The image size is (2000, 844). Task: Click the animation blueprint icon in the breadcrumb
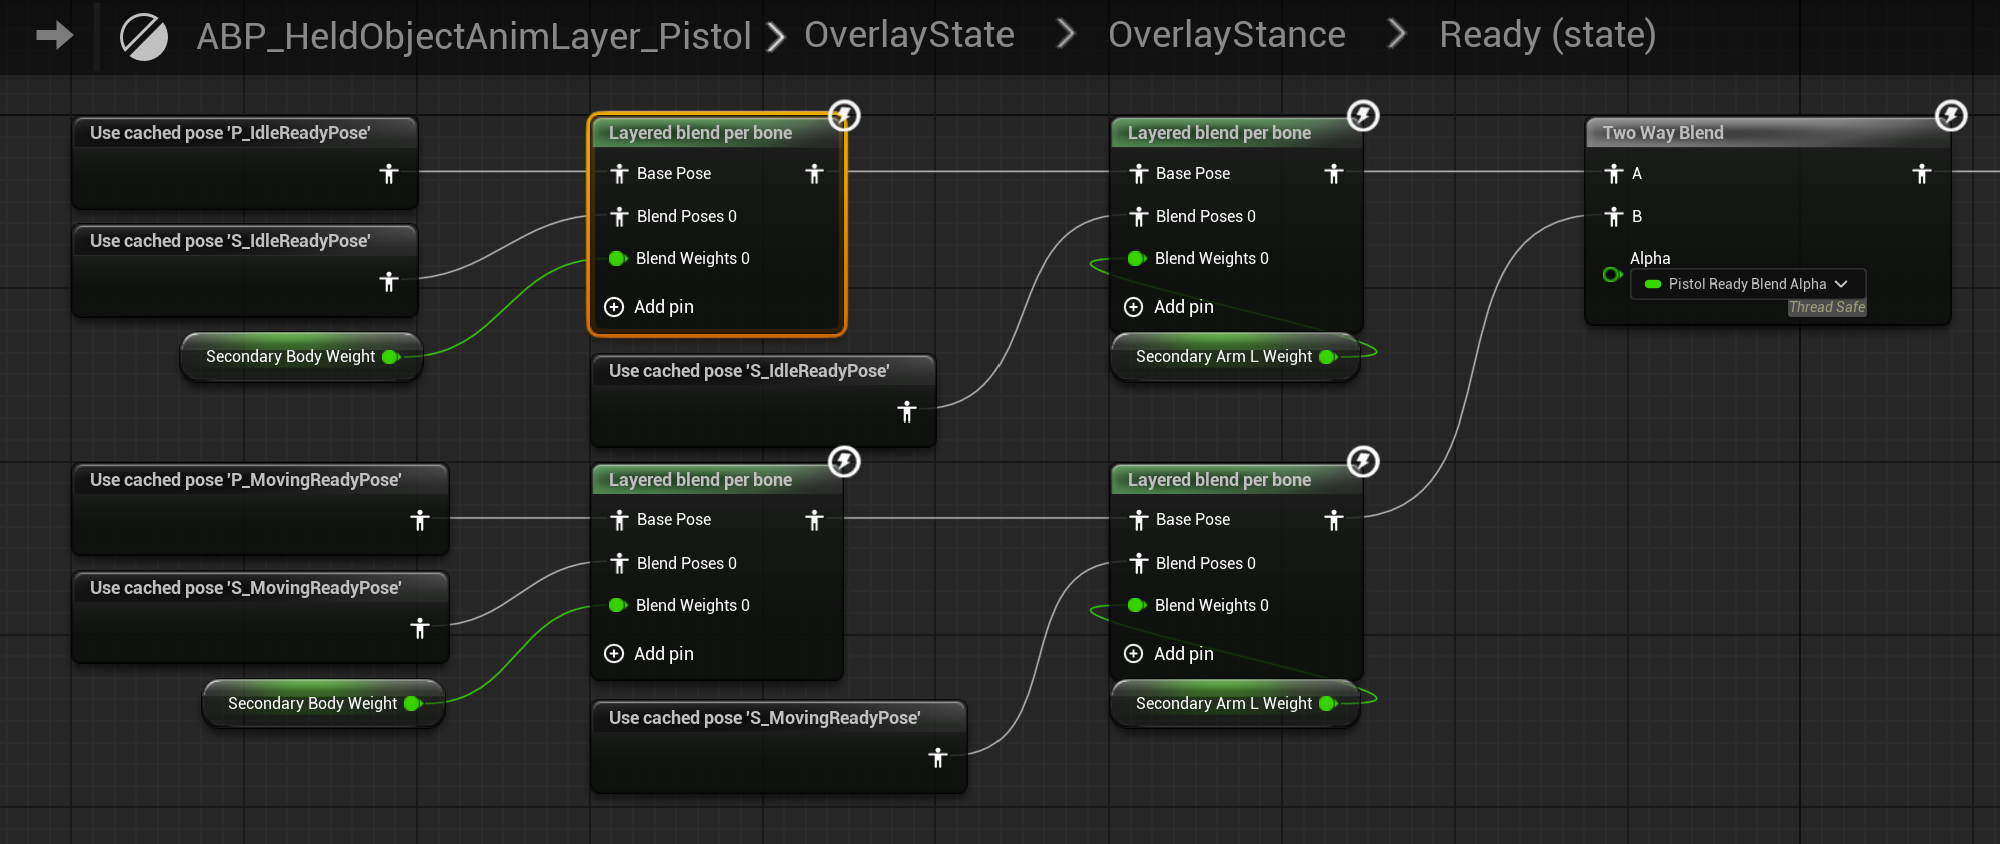coord(144,37)
